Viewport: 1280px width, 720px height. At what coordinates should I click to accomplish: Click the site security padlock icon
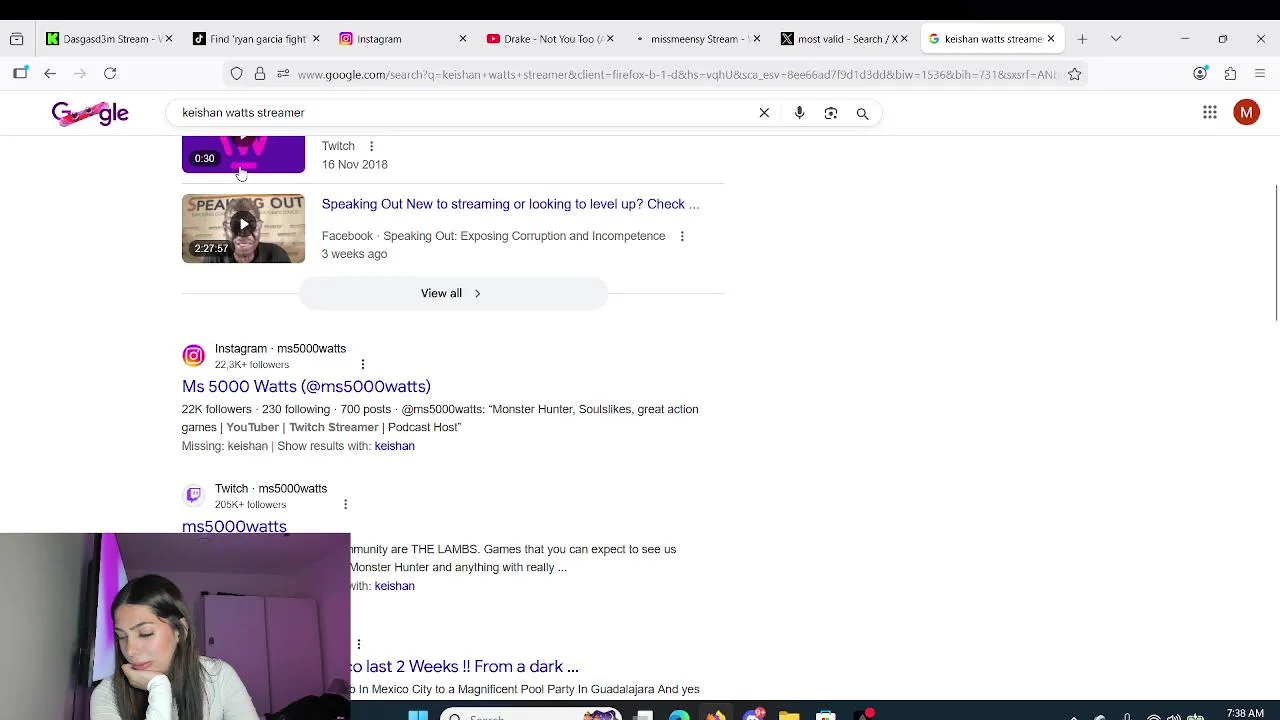[x=260, y=74]
